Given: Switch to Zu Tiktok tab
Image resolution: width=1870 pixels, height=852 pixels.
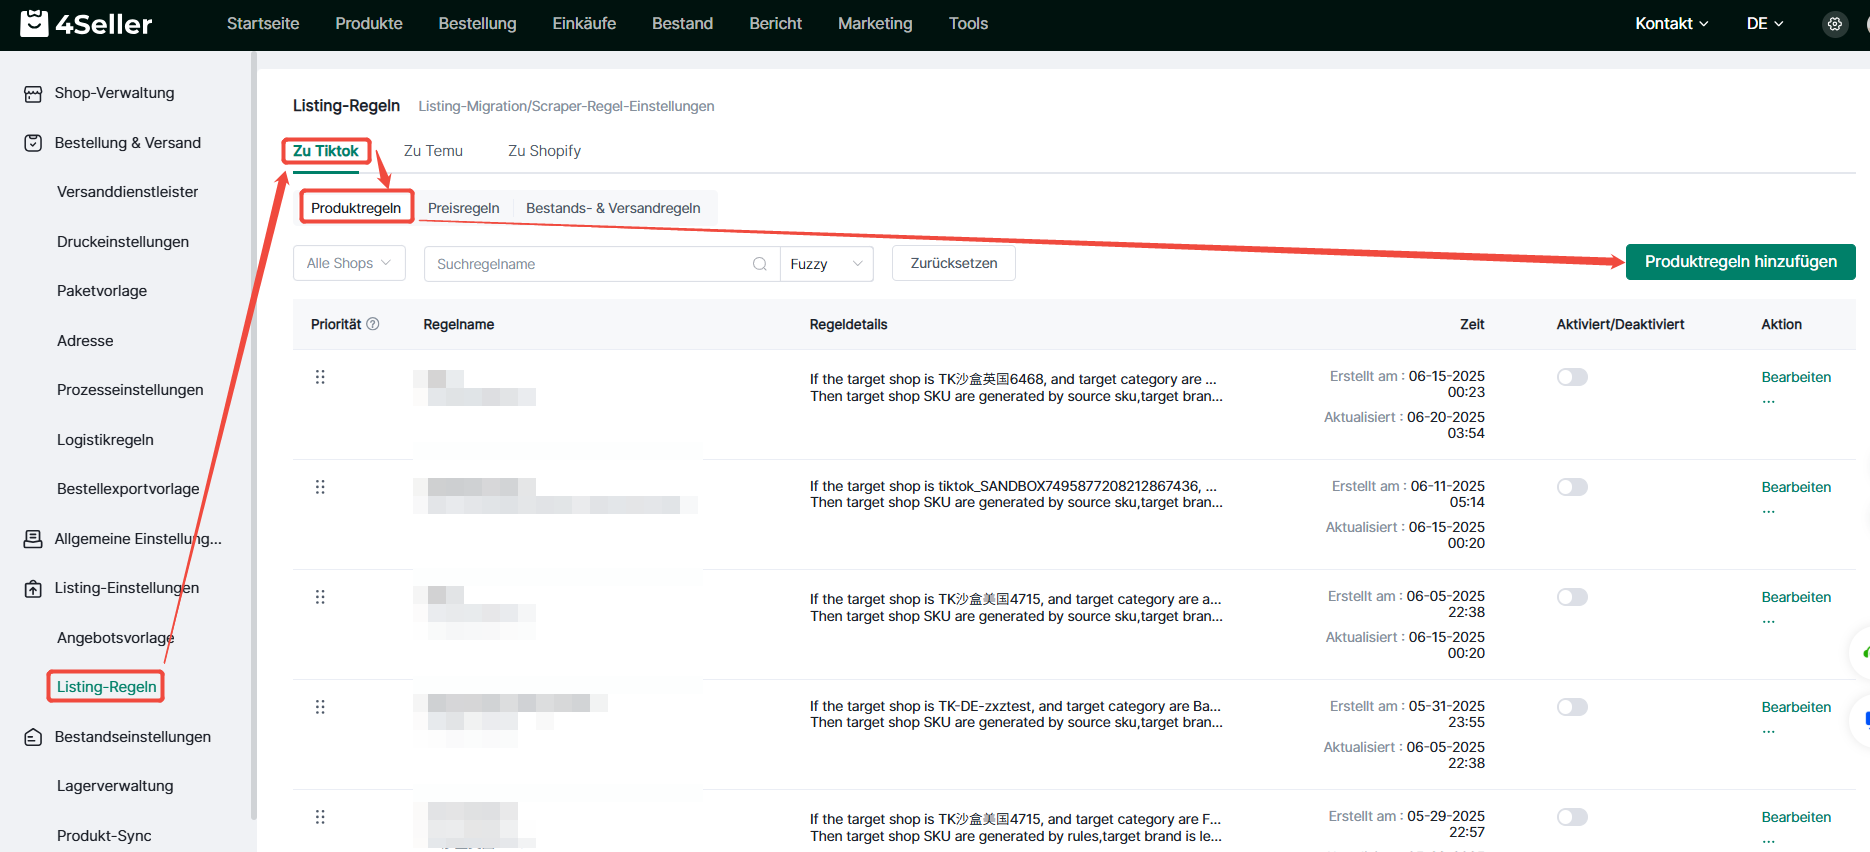Looking at the screenshot, I should (325, 151).
